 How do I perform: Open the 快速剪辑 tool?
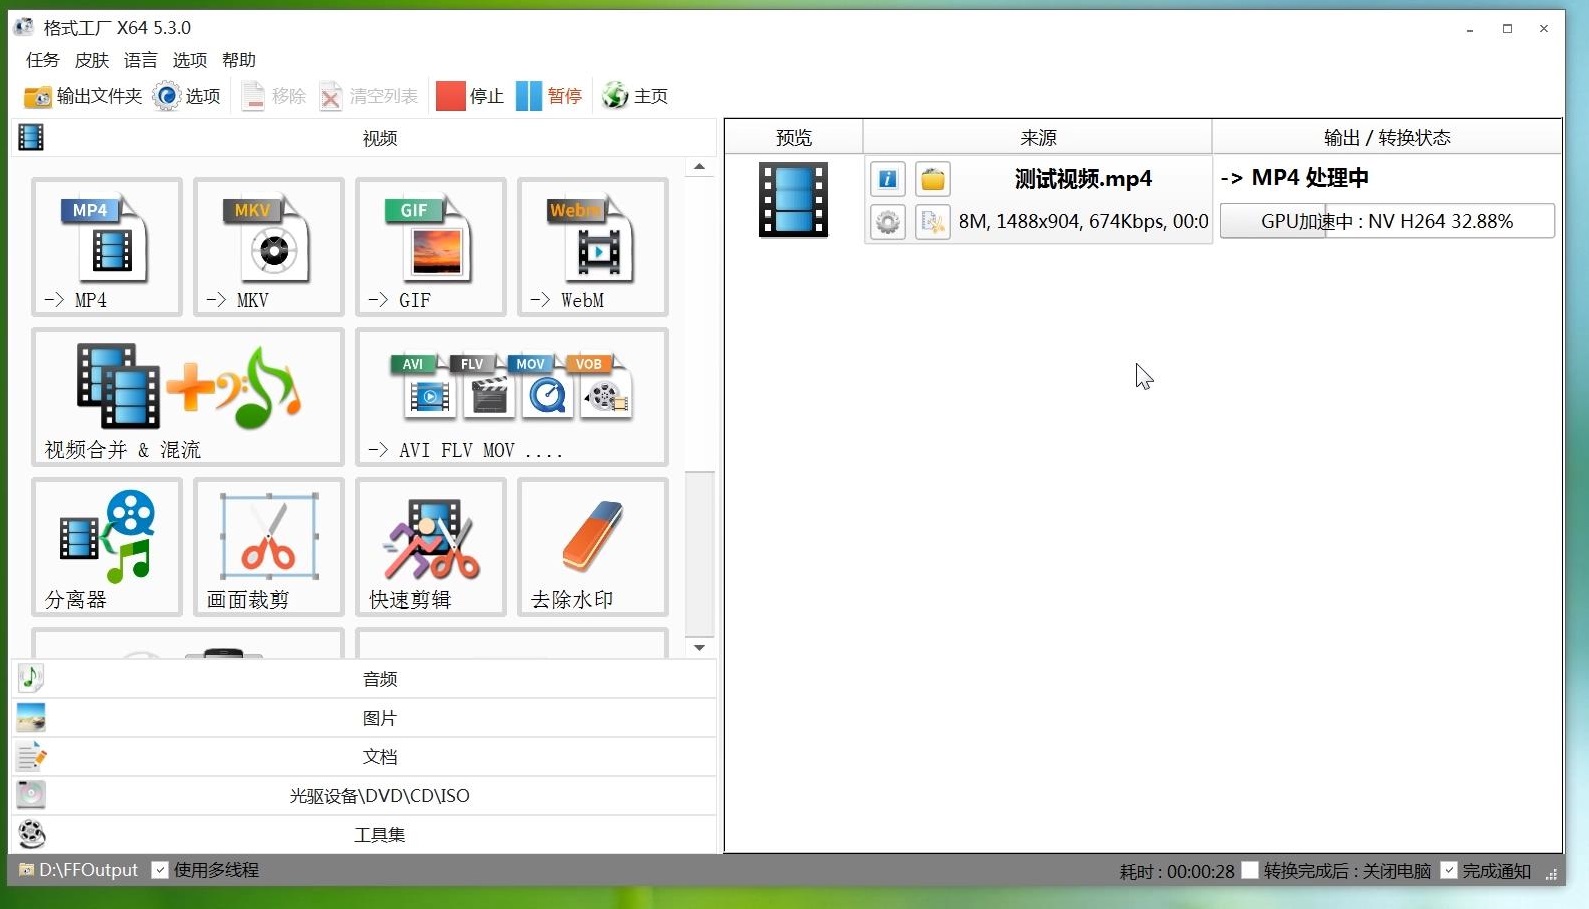tap(431, 547)
